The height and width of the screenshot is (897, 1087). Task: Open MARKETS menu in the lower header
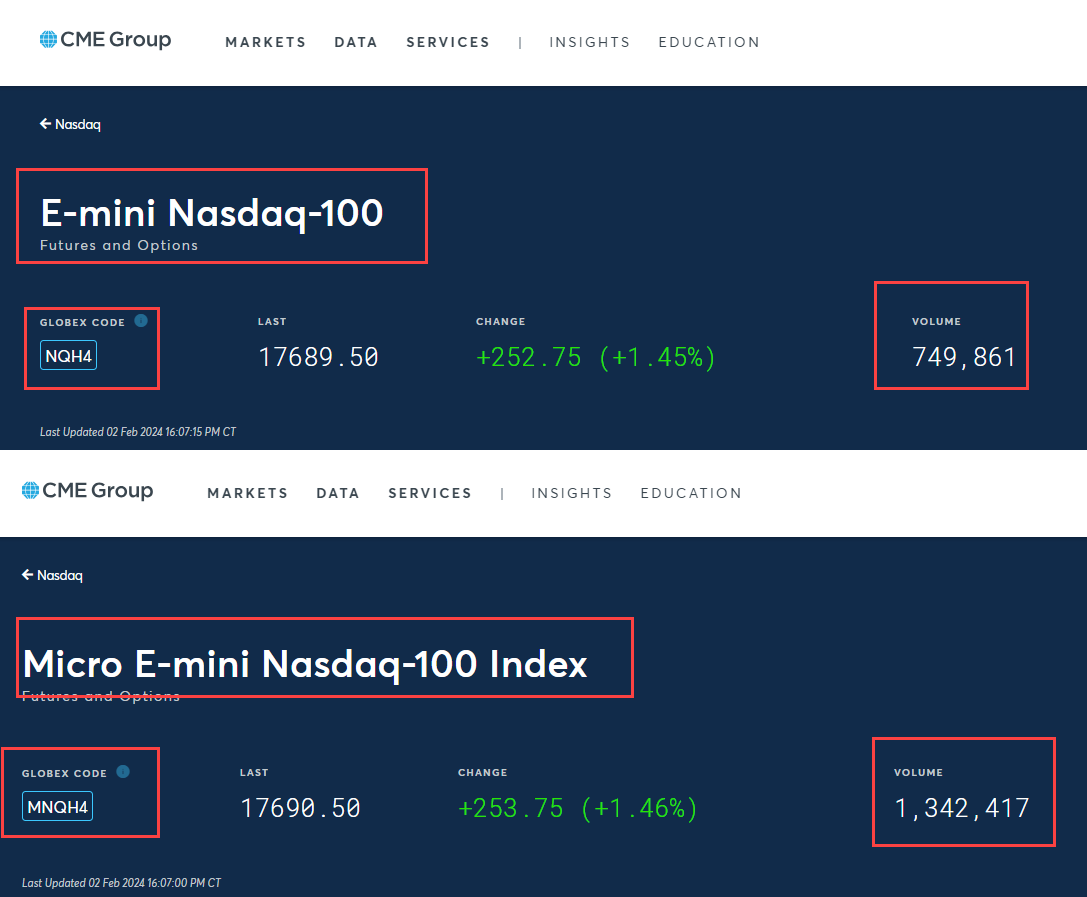(247, 493)
